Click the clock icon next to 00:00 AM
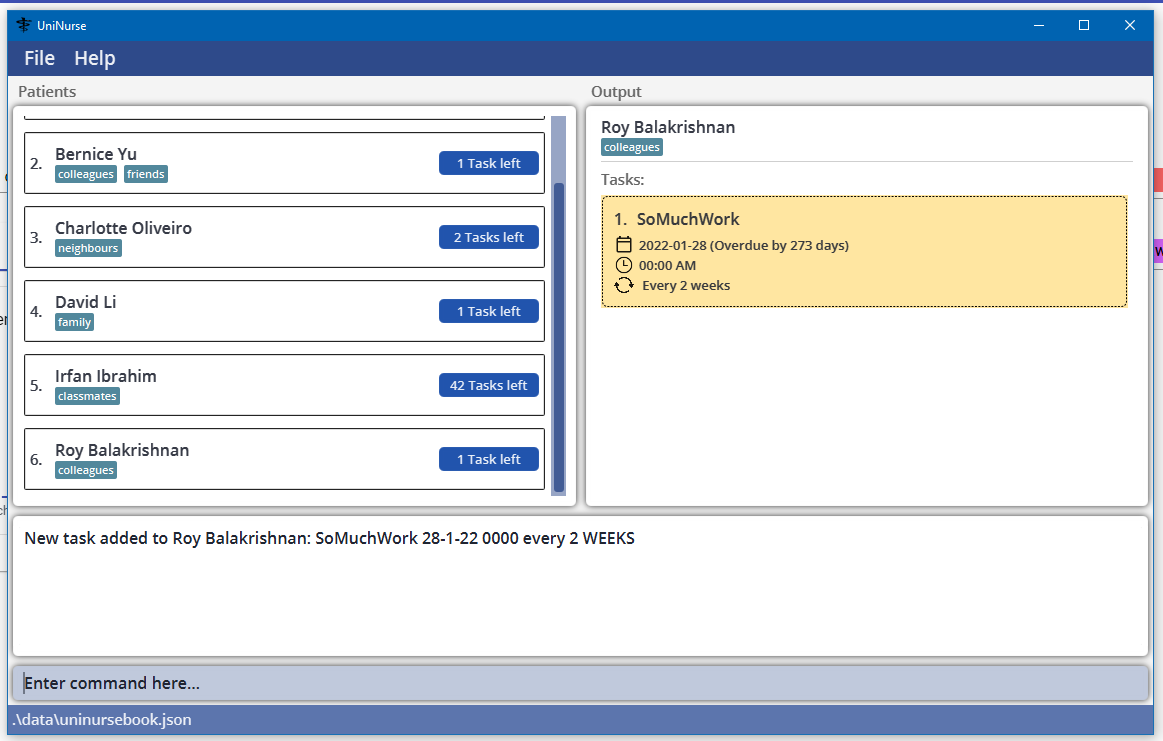 click(623, 265)
